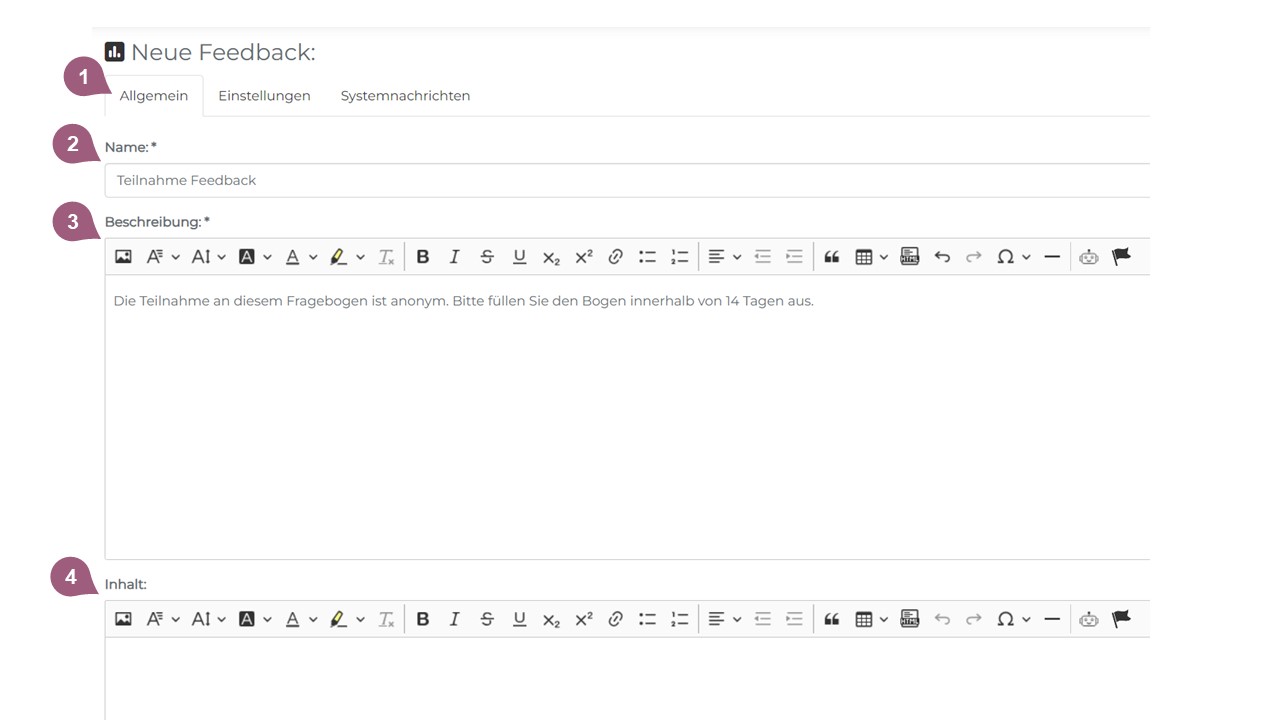Undo the last change in Beschreibung editor
The width and height of the screenshot is (1280, 720).
point(941,257)
